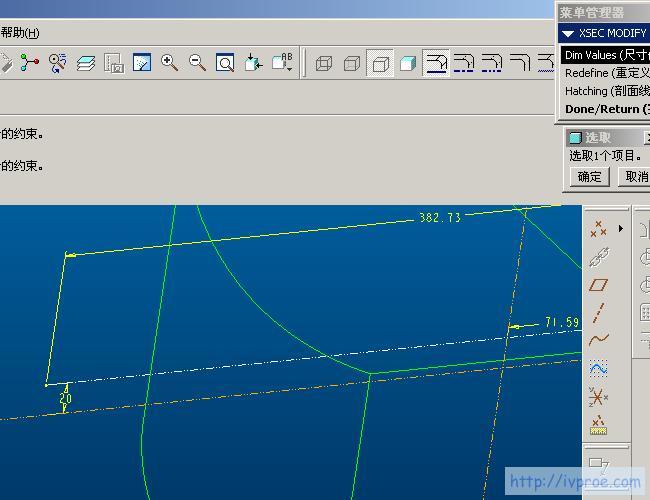Open the saved view list dropdown
The height and width of the screenshot is (500, 650).
click(x=283, y=63)
